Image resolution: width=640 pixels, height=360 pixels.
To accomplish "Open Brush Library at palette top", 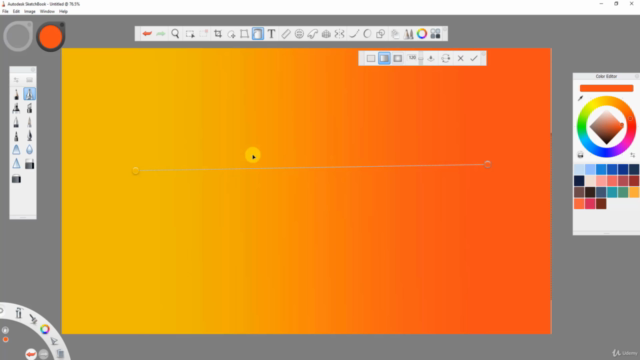I will tap(29, 80).
